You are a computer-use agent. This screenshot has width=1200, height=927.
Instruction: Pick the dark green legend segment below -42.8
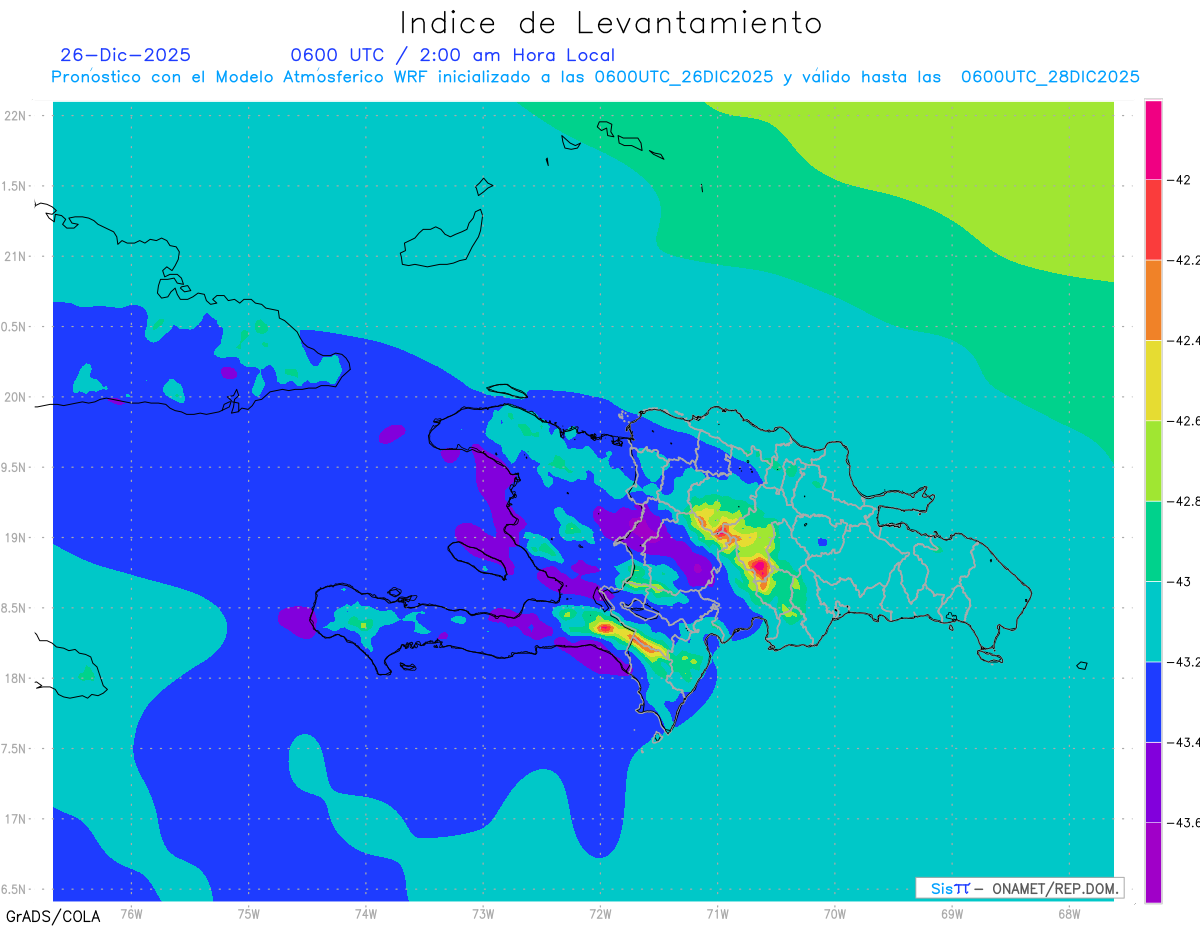pos(1153,541)
